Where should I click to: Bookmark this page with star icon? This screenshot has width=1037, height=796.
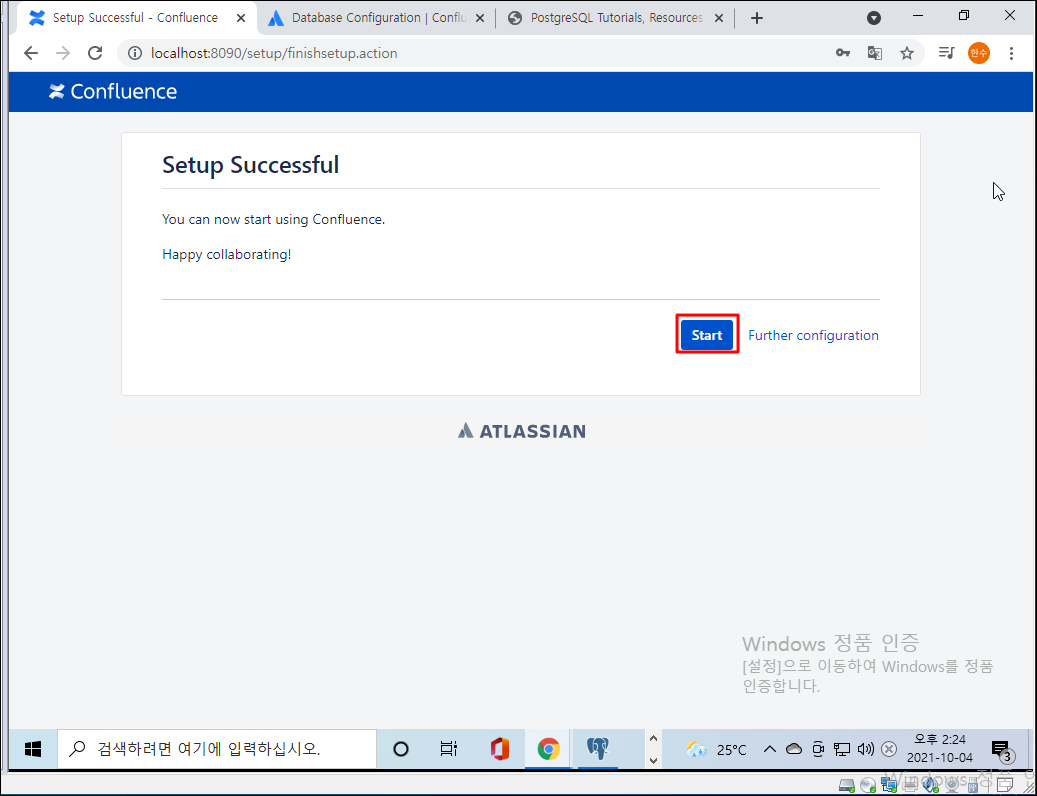pyautogui.click(x=907, y=53)
